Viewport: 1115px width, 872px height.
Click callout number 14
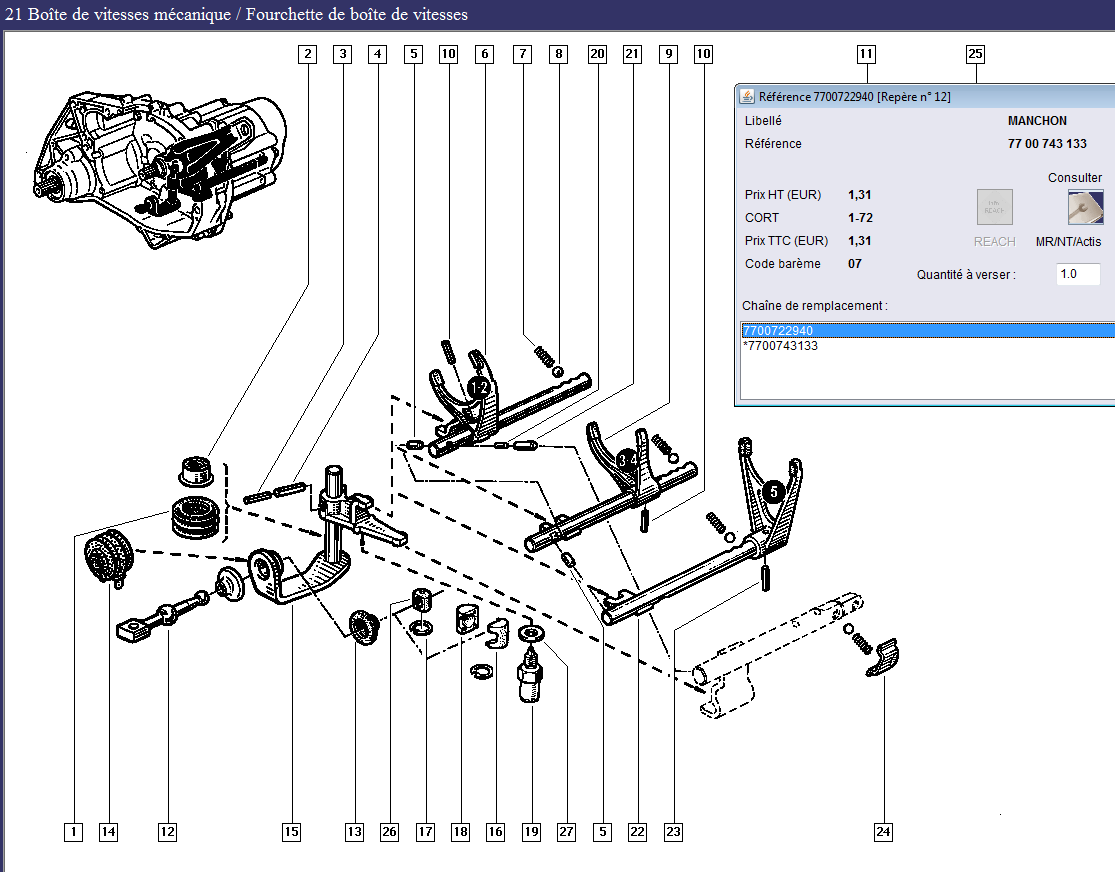[108, 832]
